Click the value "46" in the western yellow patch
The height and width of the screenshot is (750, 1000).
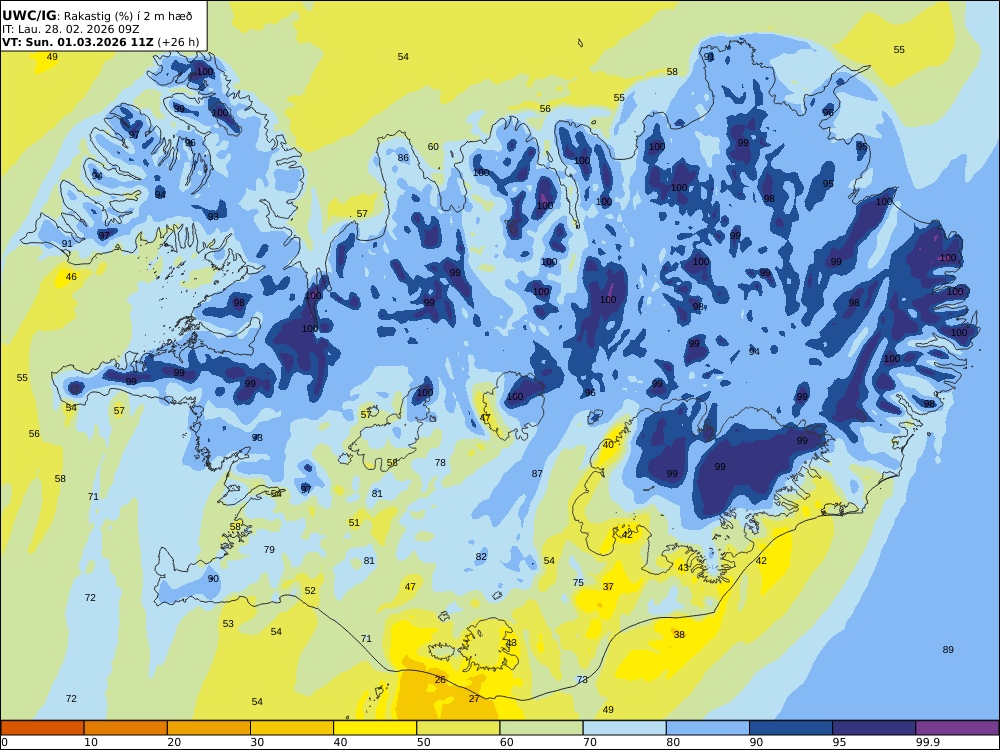[x=71, y=276]
